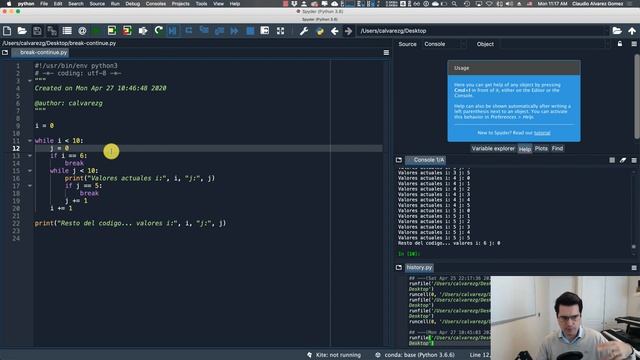Screen dimensions: 640x360
Task: Click the conda: base (Python 3.6.6) status
Action: (x=415, y=355)
